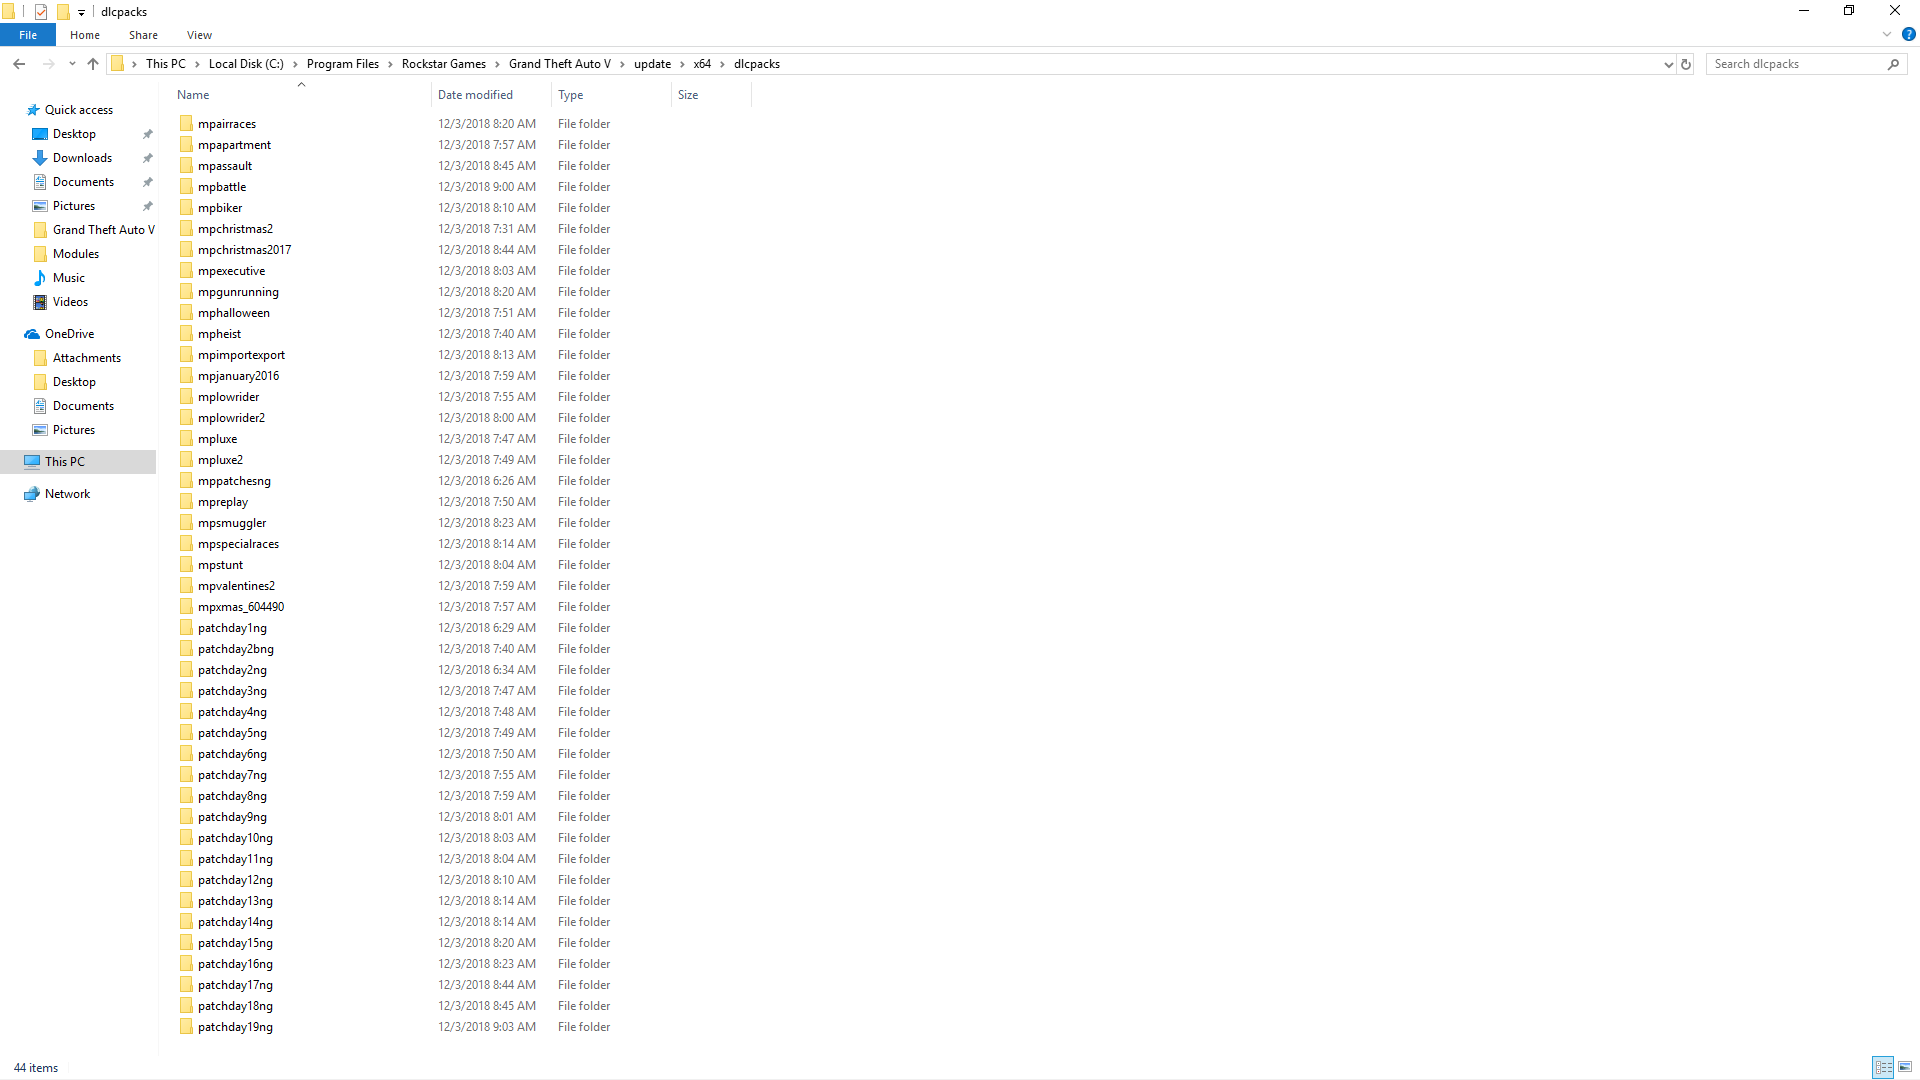Click inside the Search dlcpacks box

[x=1790, y=63]
